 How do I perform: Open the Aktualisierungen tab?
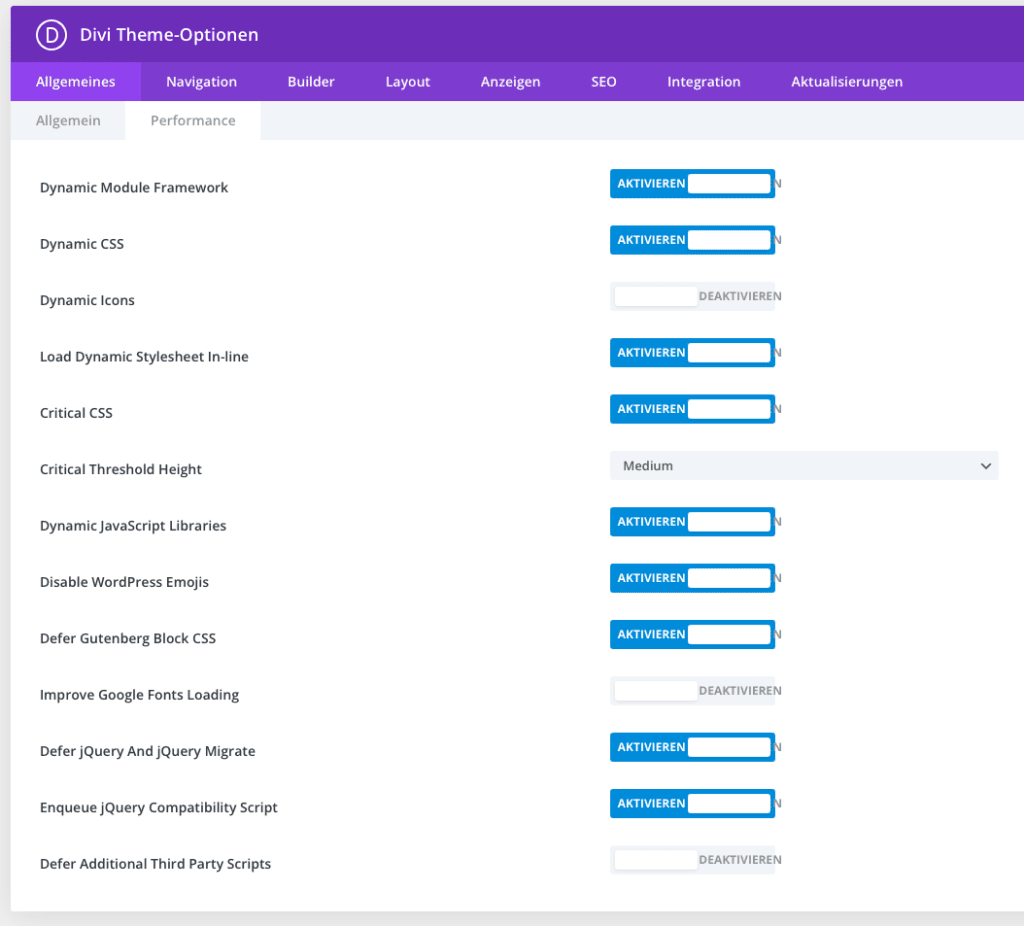click(x=846, y=81)
